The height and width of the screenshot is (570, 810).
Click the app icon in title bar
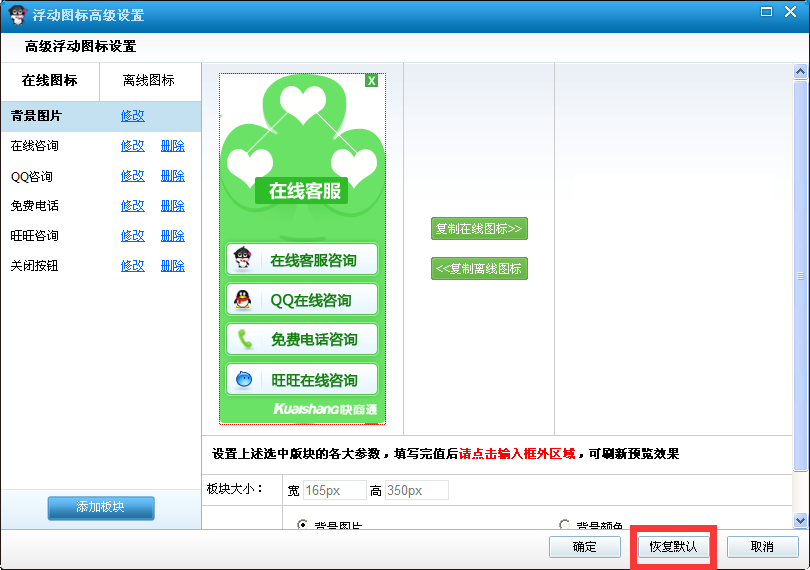tap(16, 15)
